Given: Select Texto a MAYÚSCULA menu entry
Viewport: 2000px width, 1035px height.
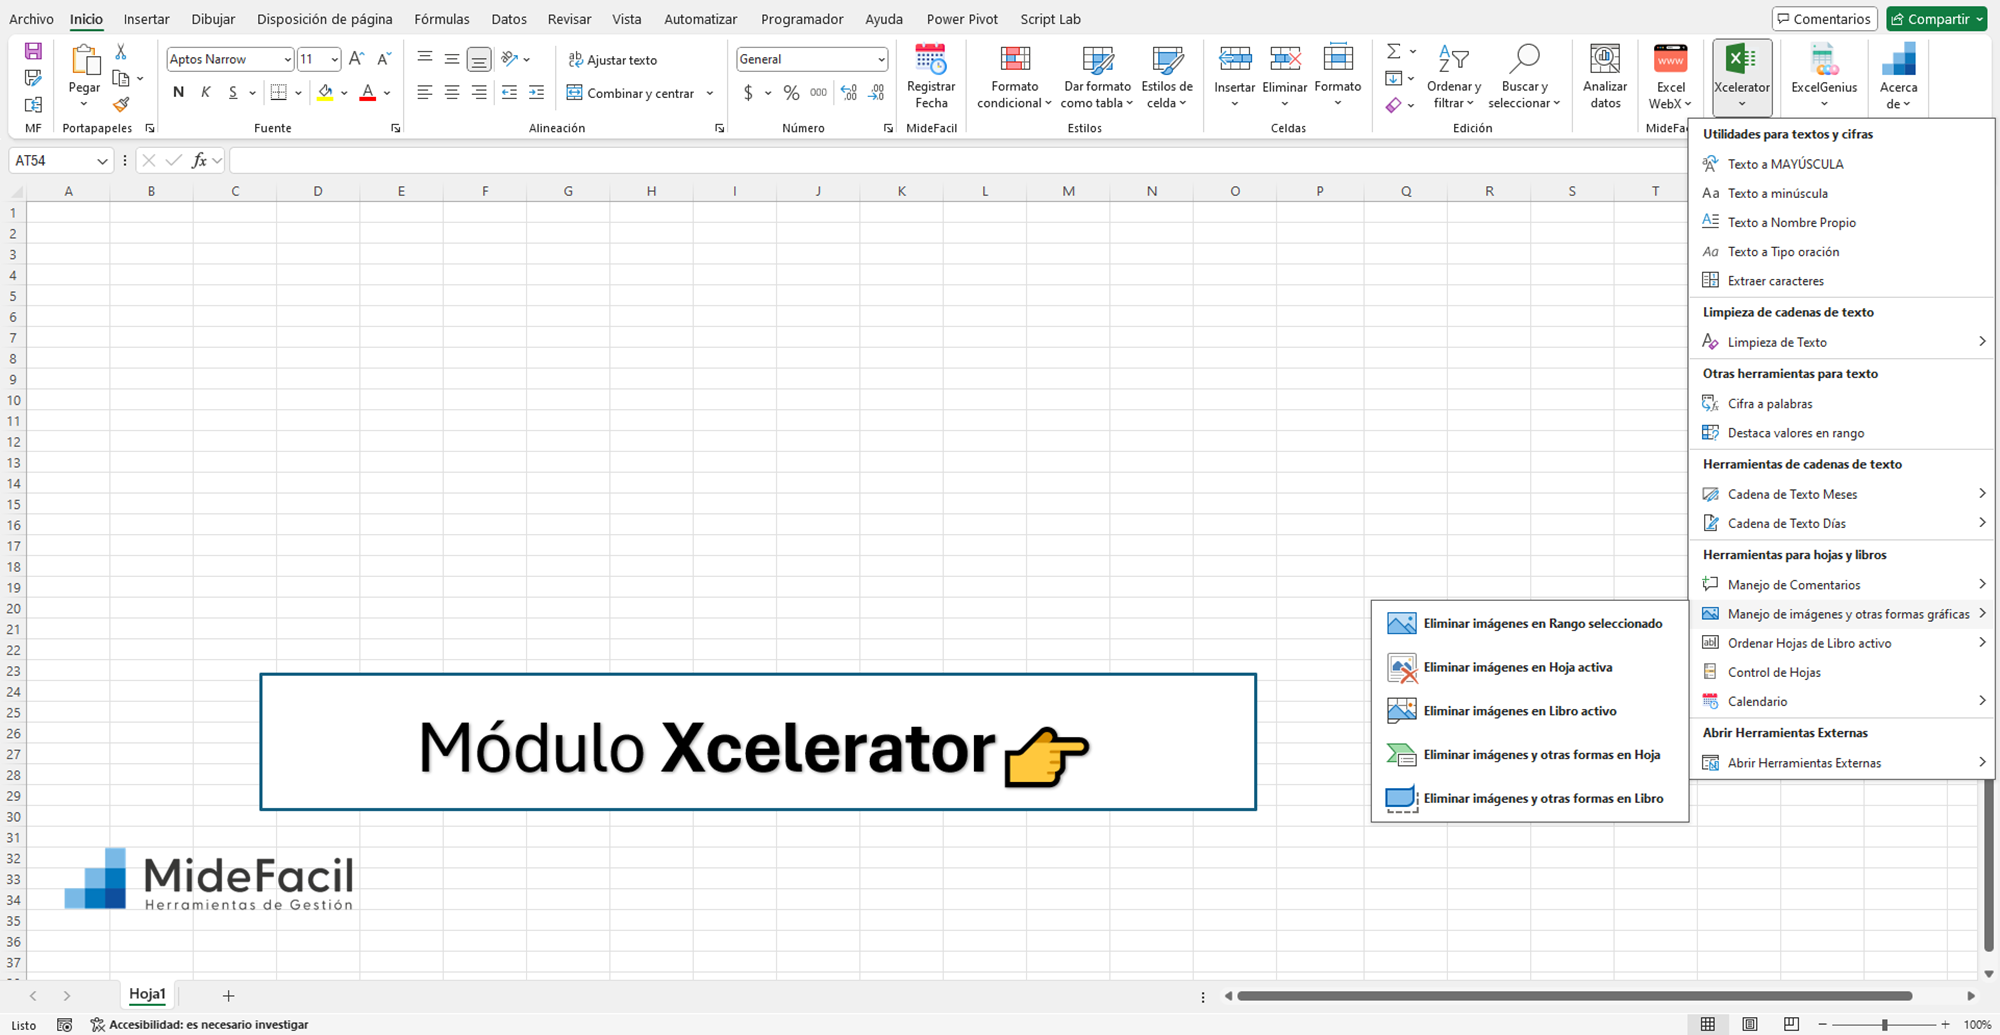Looking at the screenshot, I should 1841,164.
